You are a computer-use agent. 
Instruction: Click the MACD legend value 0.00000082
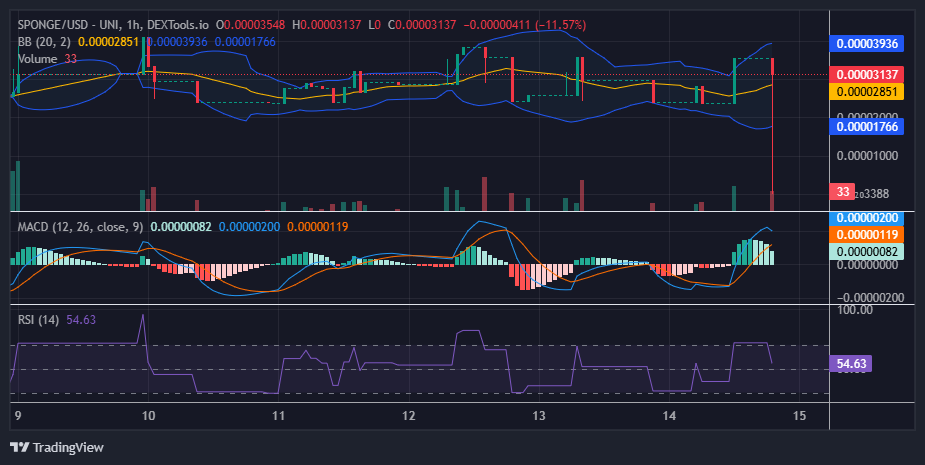pos(181,227)
